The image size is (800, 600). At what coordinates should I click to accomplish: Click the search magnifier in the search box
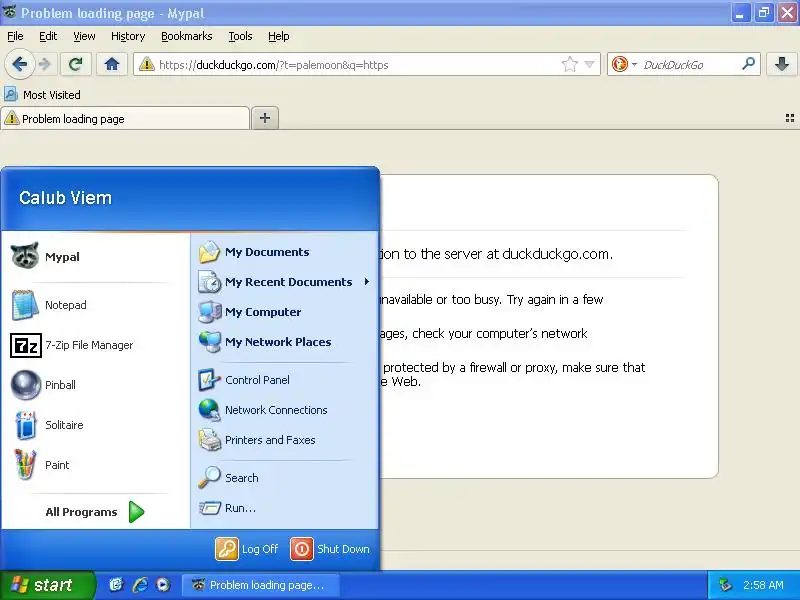748,64
